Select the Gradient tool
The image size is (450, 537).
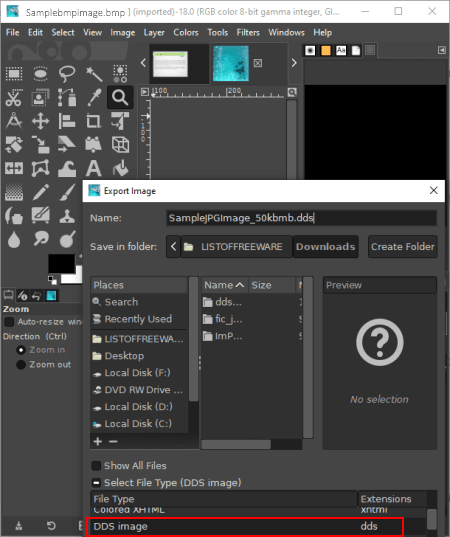point(14,192)
